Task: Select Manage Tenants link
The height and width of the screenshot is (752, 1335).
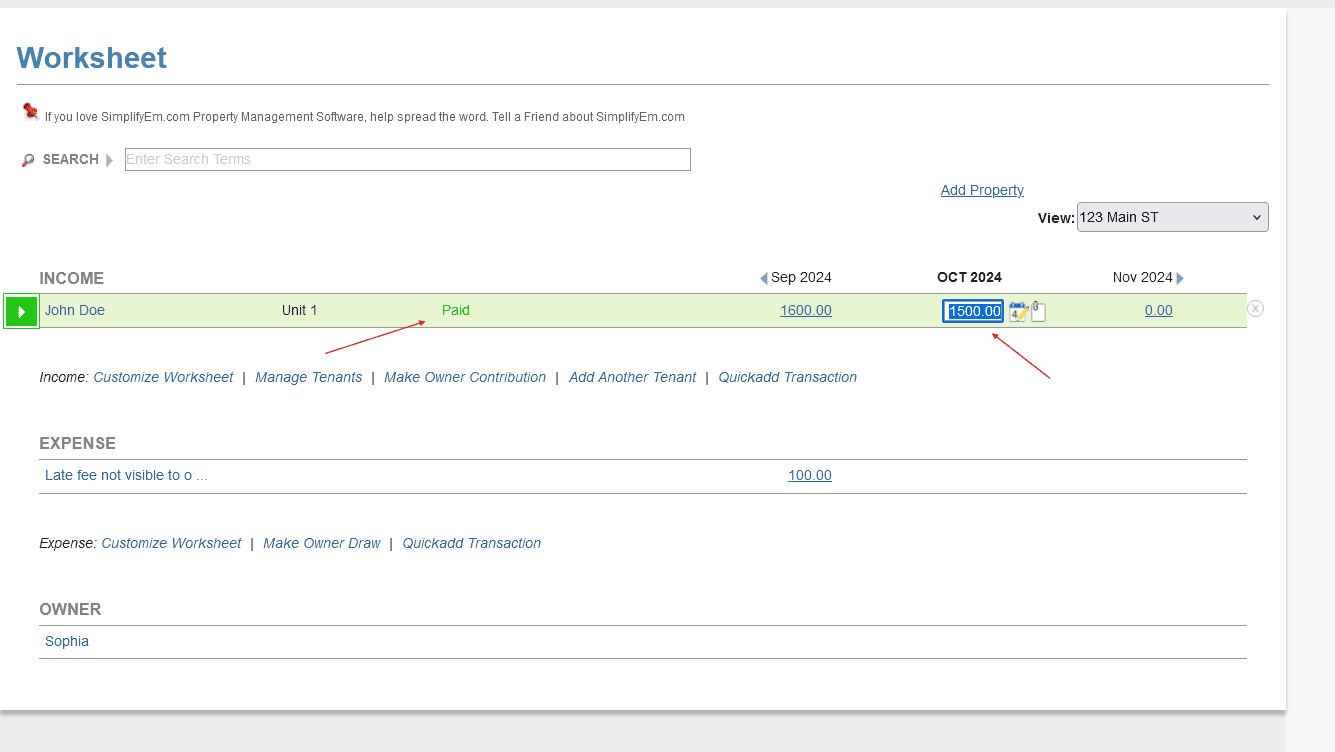Action: [x=308, y=377]
